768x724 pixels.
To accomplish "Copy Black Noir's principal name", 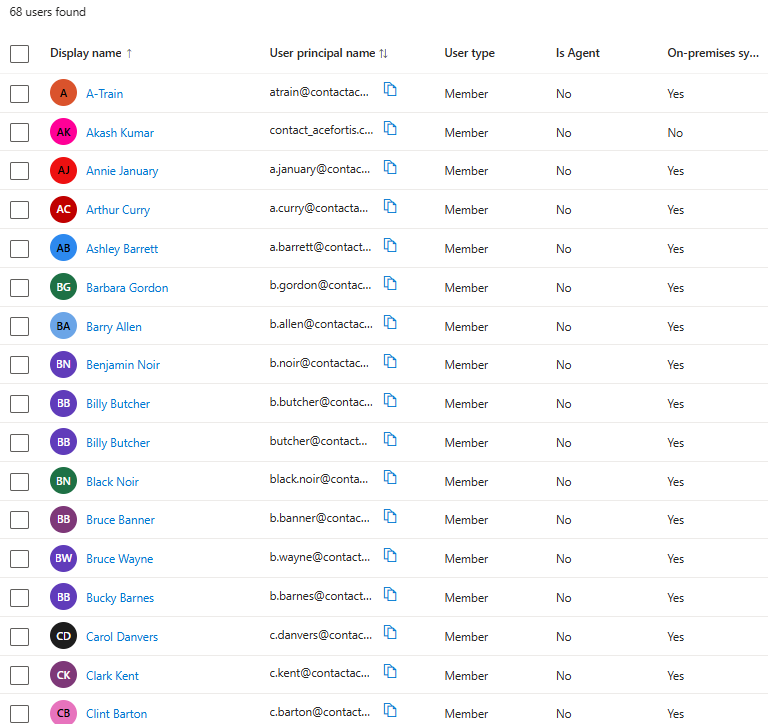I will tap(390, 478).
